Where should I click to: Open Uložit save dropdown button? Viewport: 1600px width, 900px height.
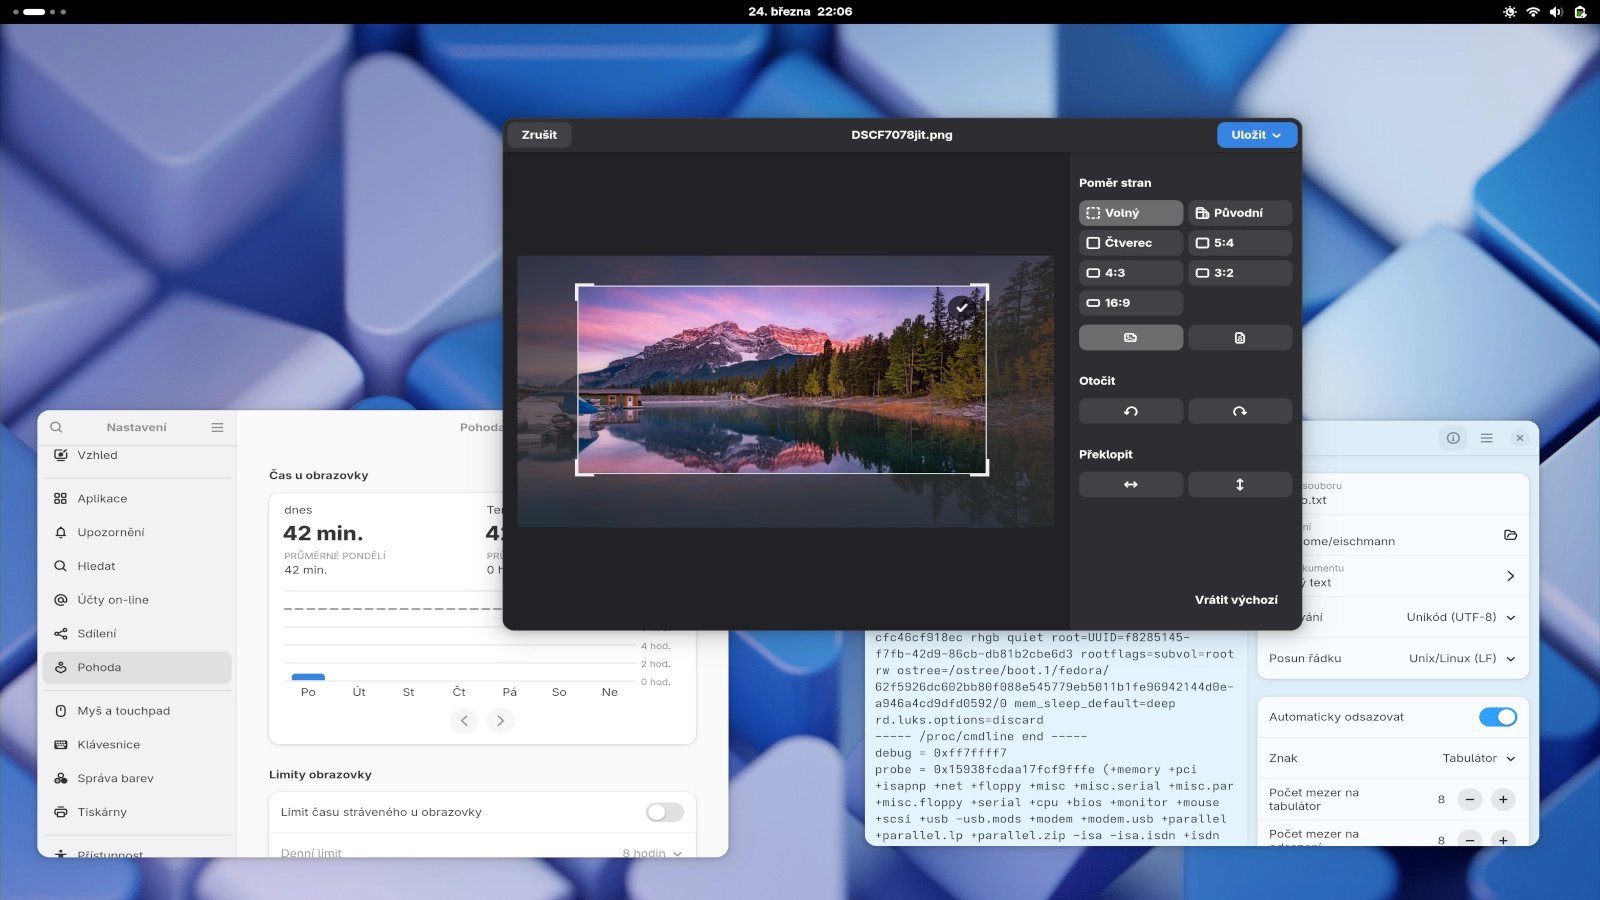1257,135
